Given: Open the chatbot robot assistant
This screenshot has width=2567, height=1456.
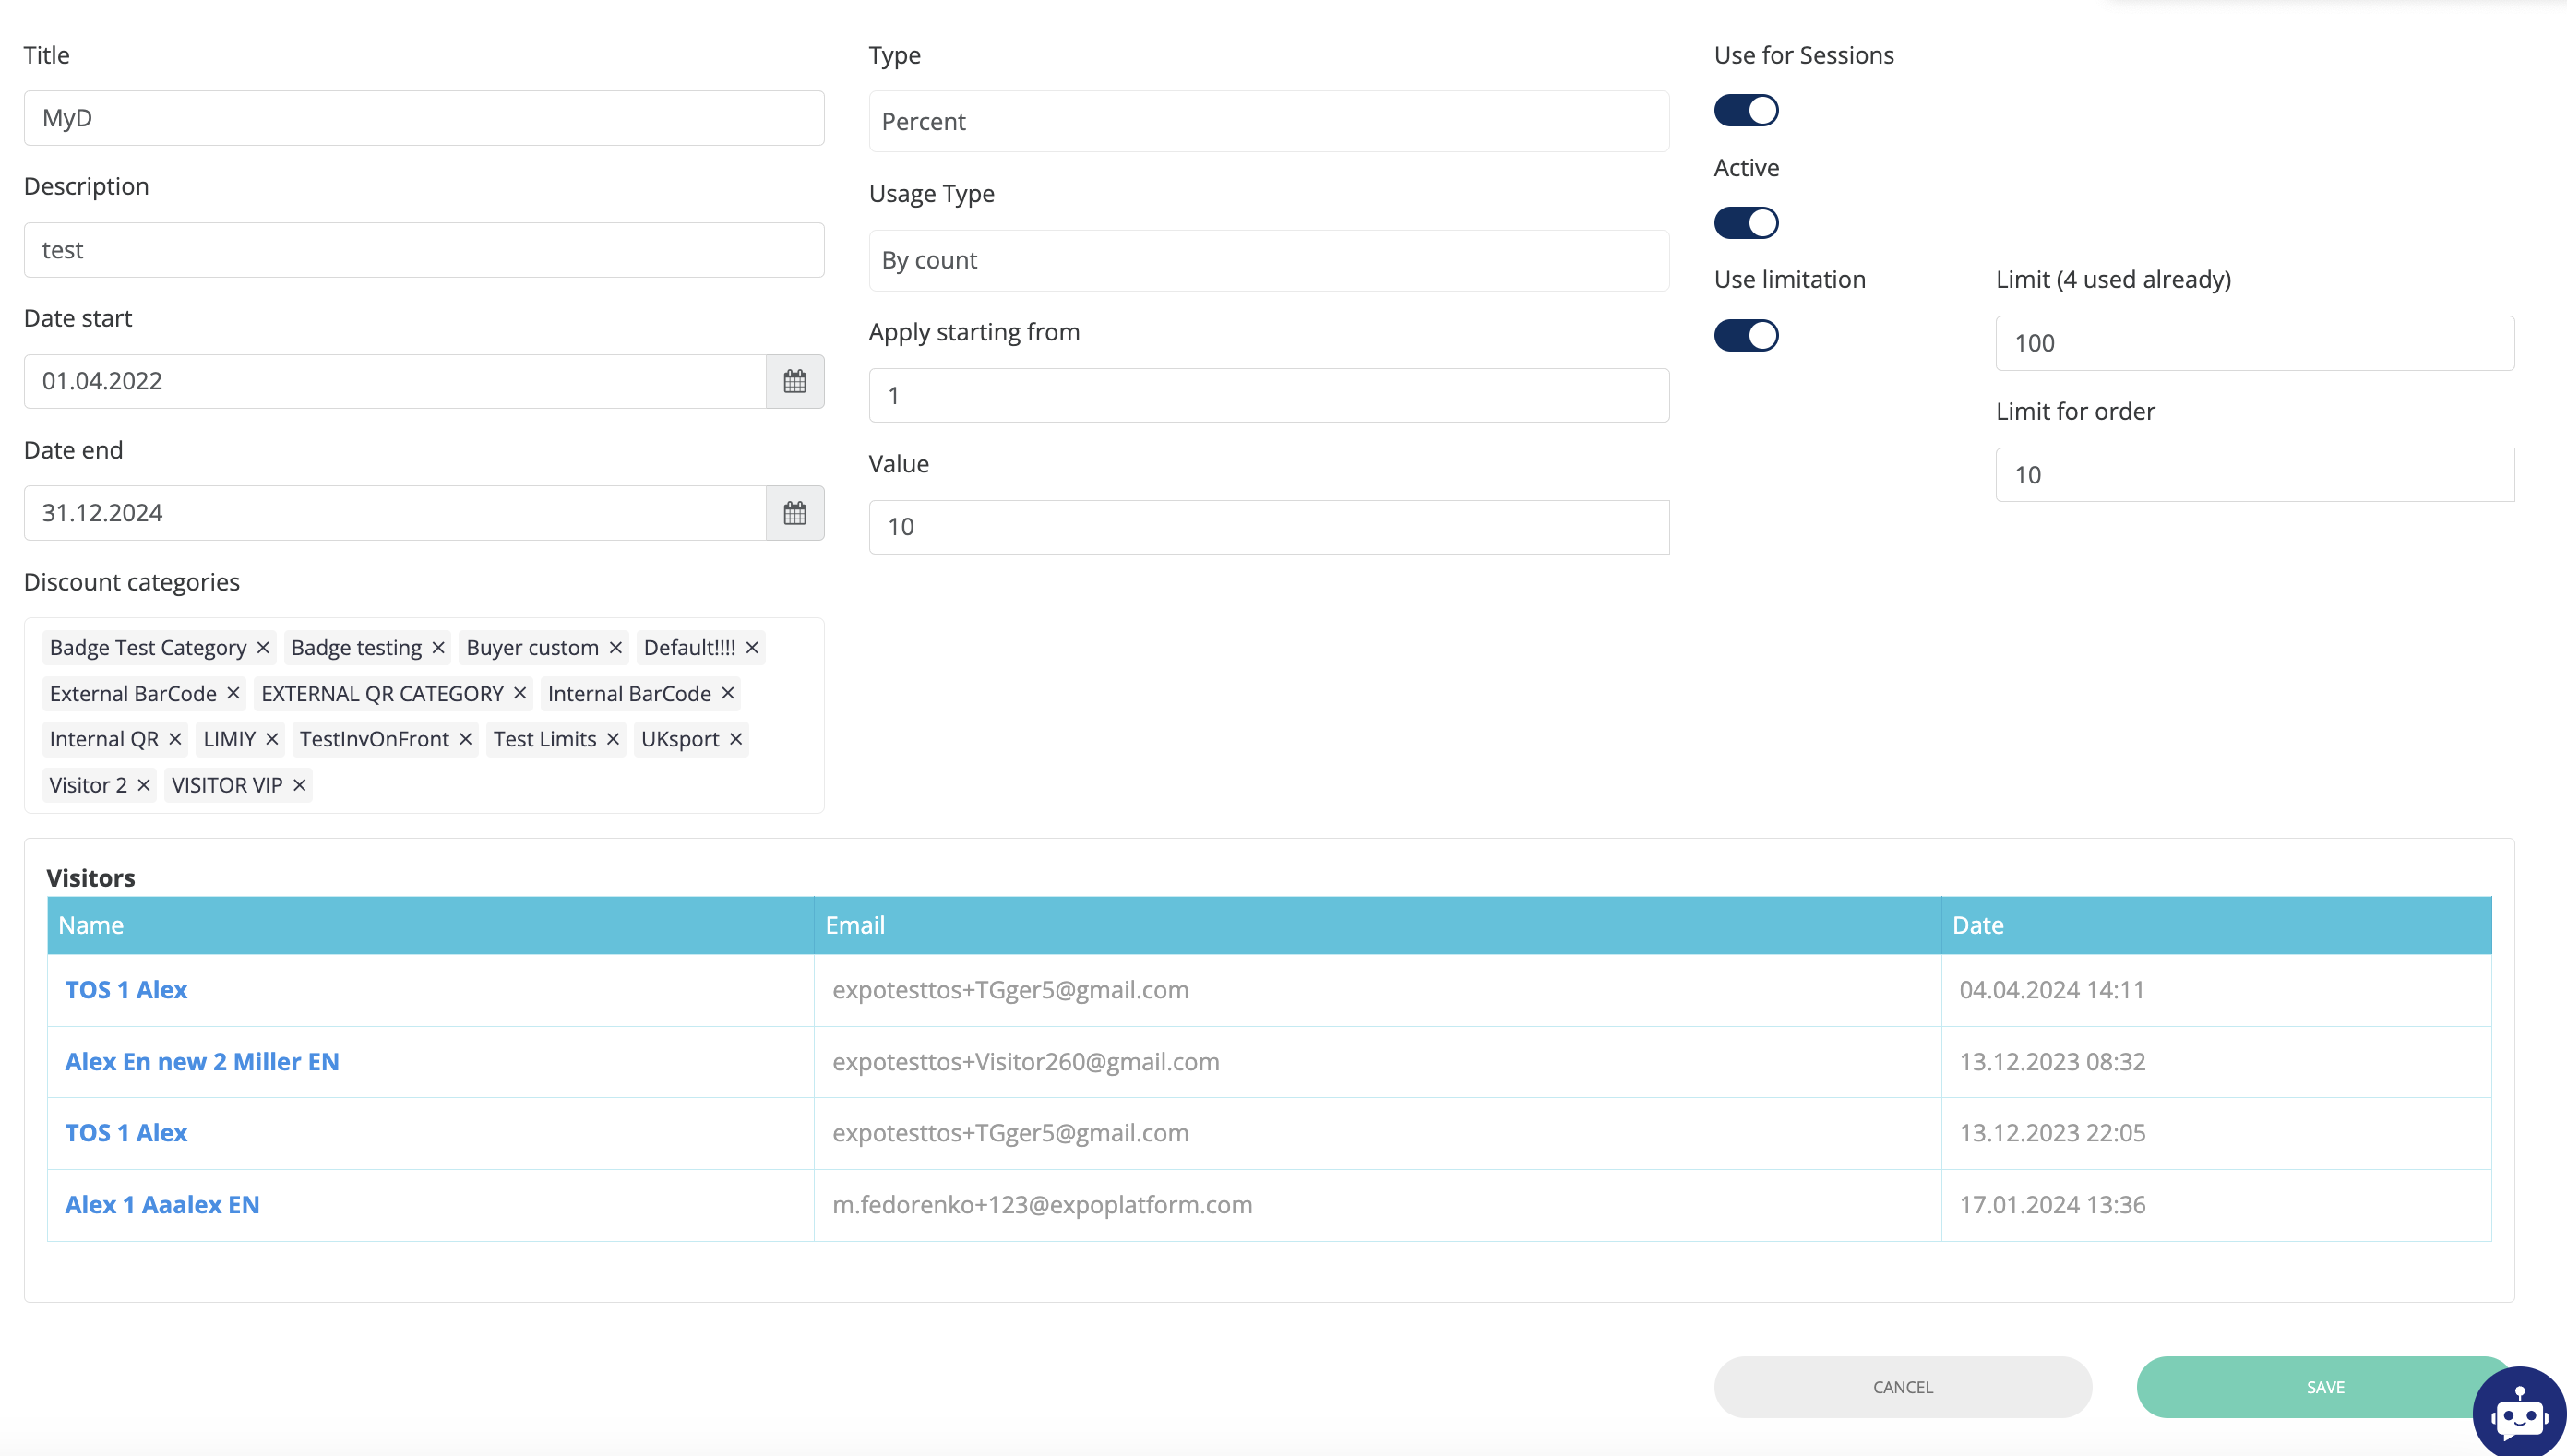Looking at the screenshot, I should point(2518,1412).
